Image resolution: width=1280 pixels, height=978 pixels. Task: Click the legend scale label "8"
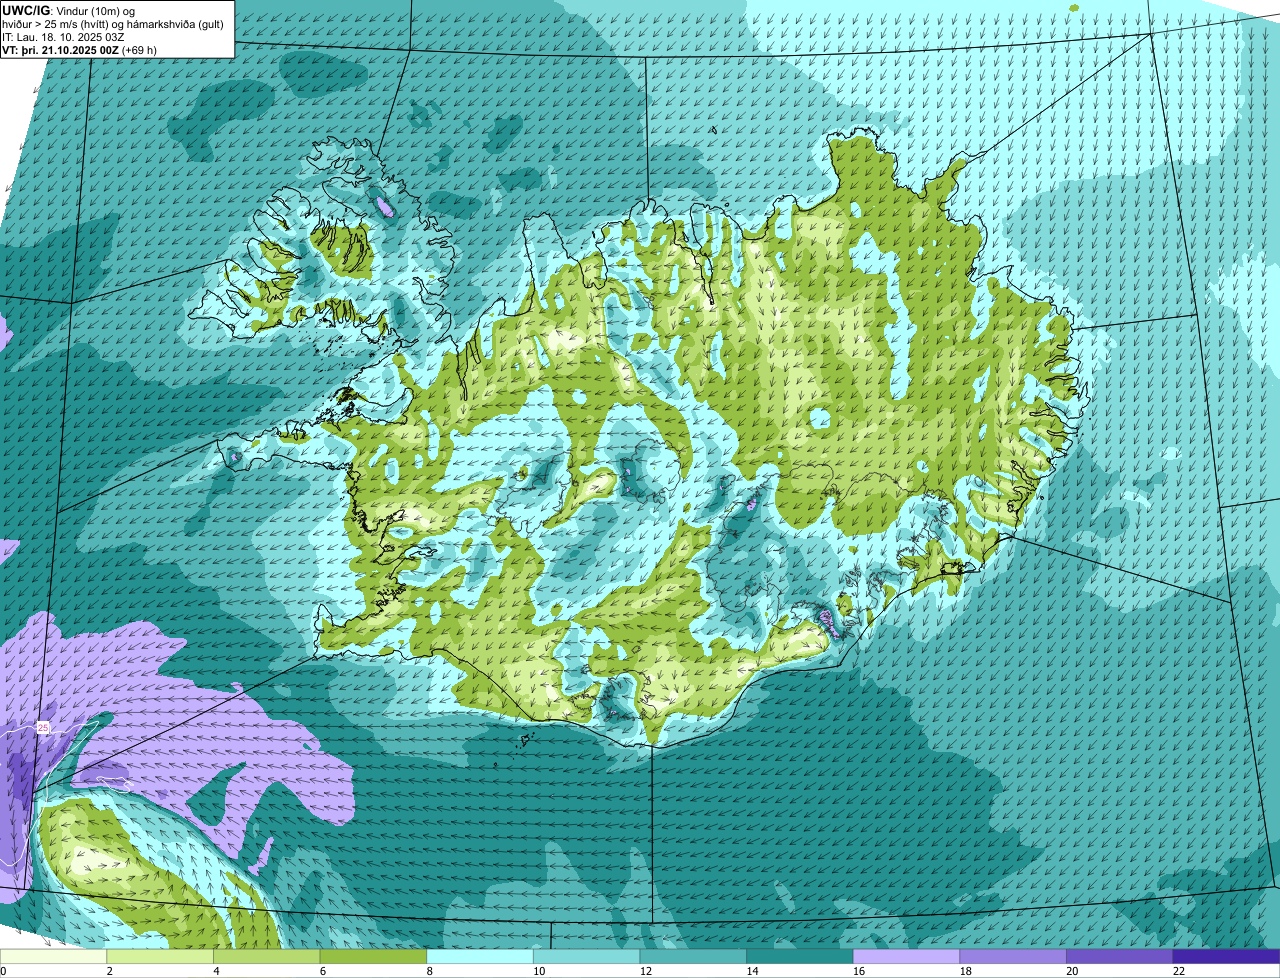[429, 971]
